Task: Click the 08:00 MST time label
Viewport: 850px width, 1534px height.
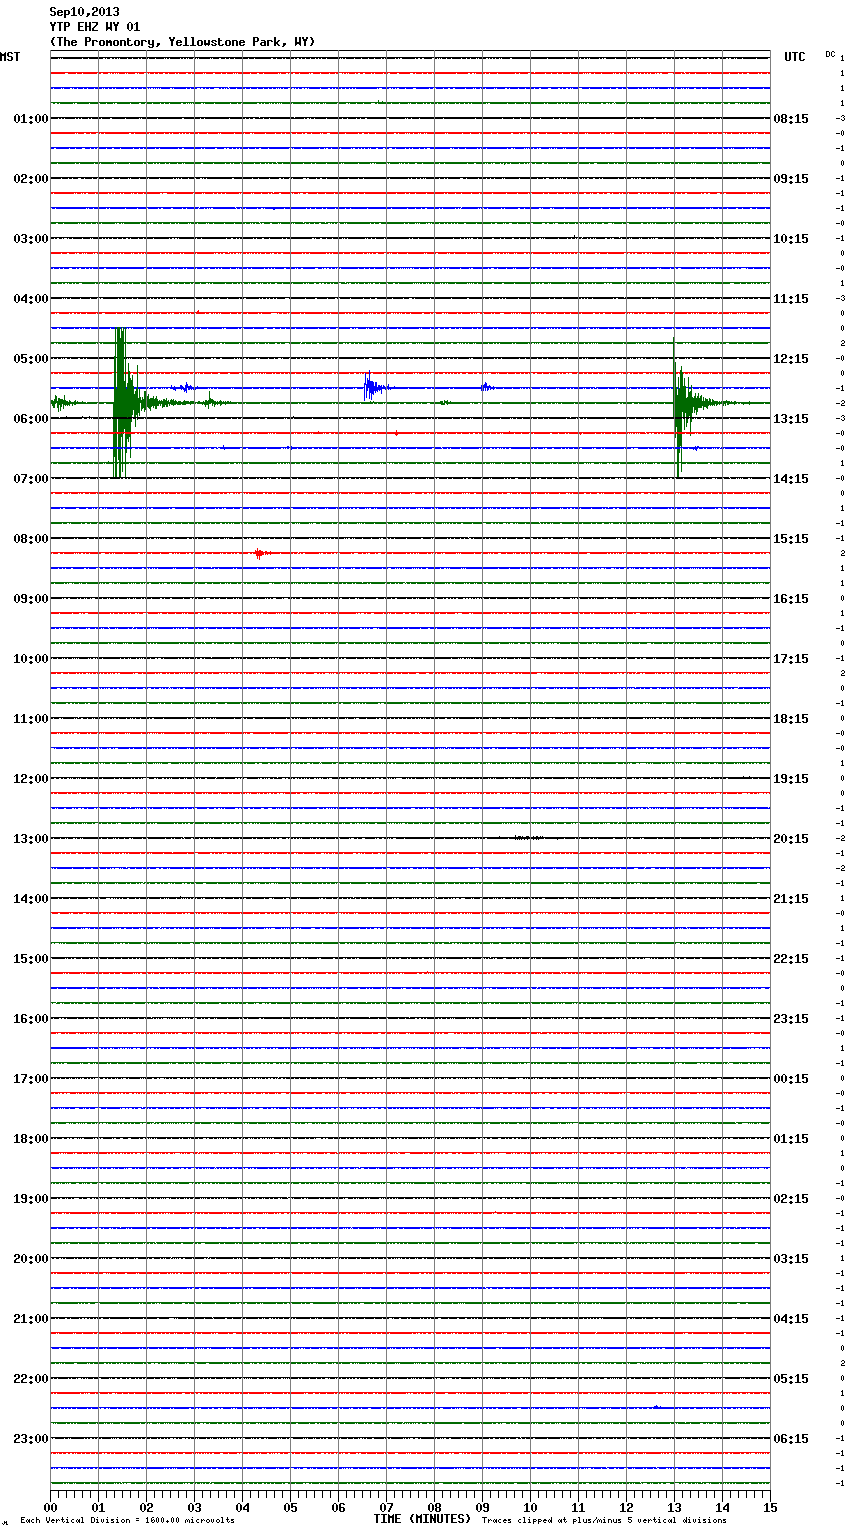Action: point(31,539)
